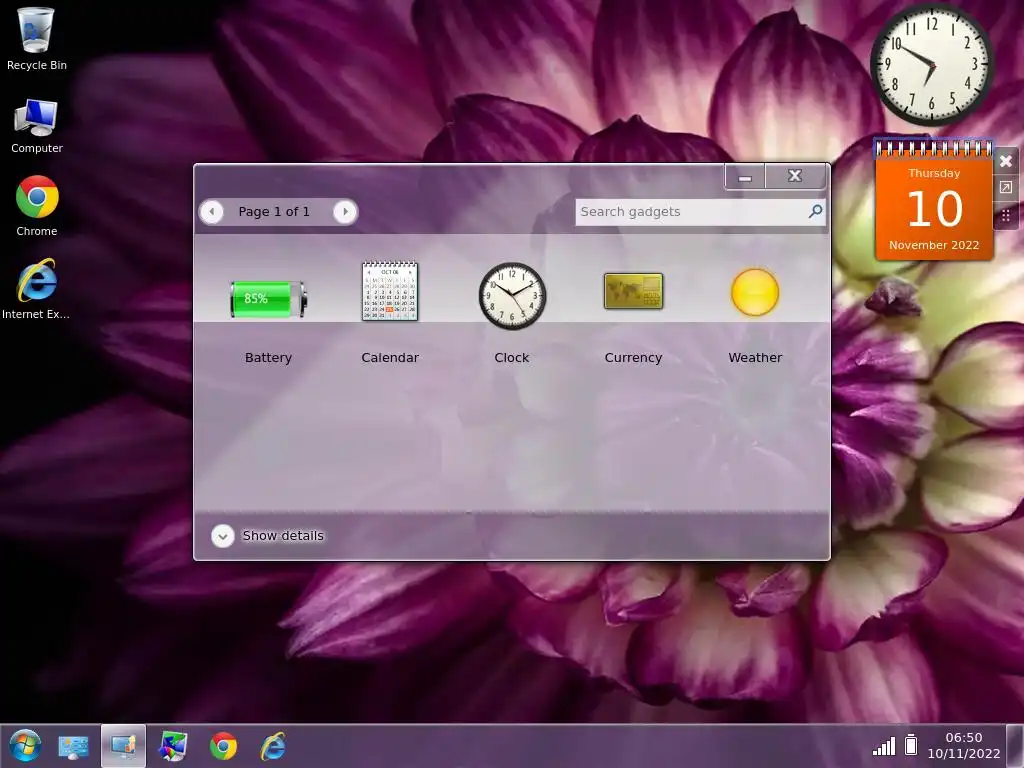Select the Currency gadget icon

(x=633, y=291)
